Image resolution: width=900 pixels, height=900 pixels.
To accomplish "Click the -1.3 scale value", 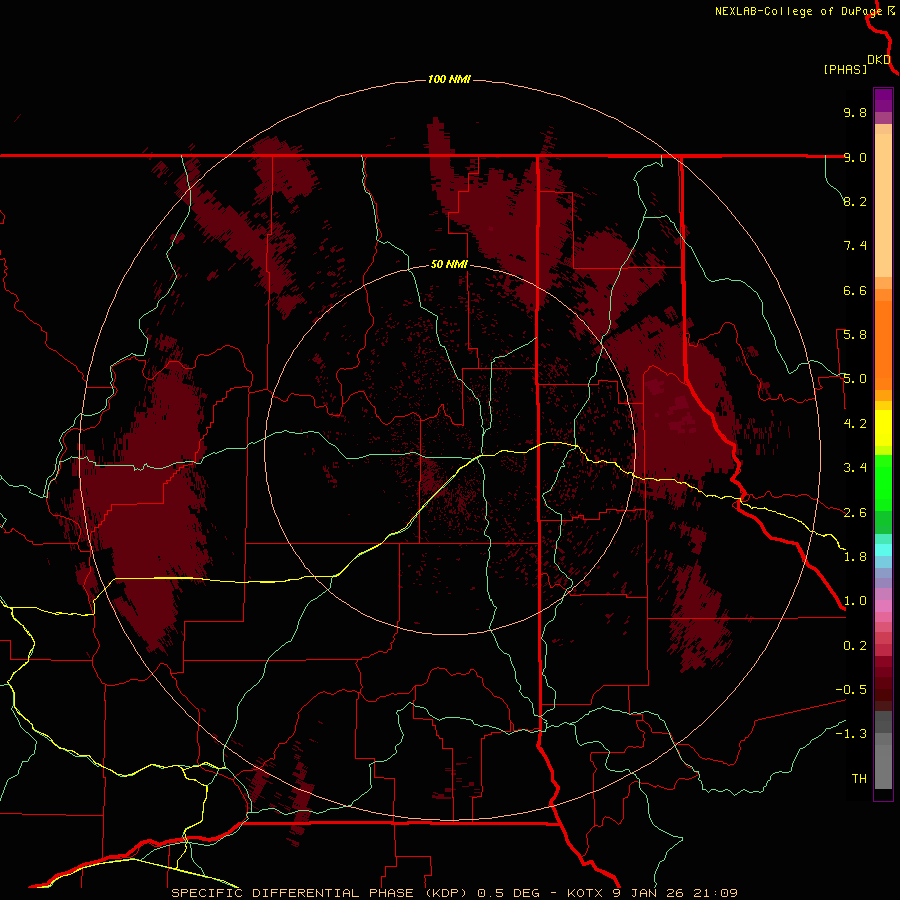I will [x=851, y=734].
